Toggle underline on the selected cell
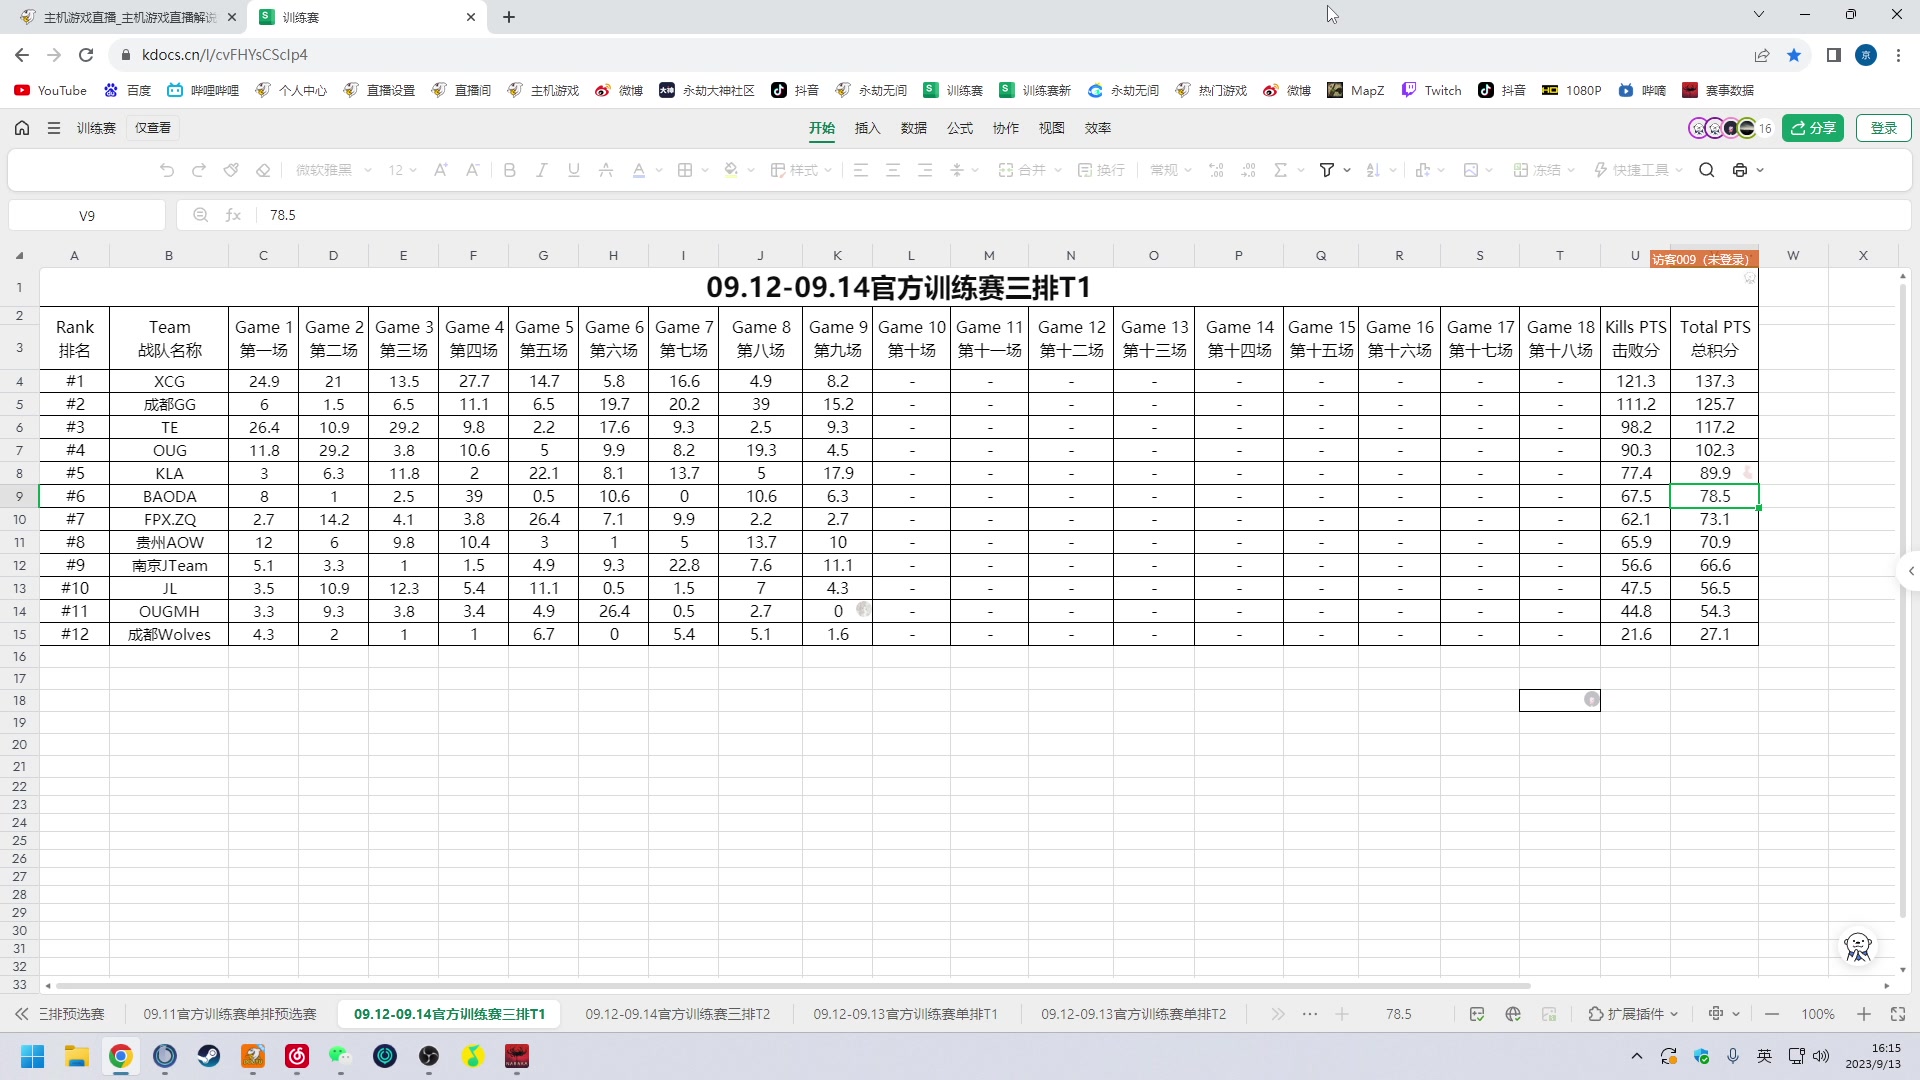 pyautogui.click(x=573, y=170)
